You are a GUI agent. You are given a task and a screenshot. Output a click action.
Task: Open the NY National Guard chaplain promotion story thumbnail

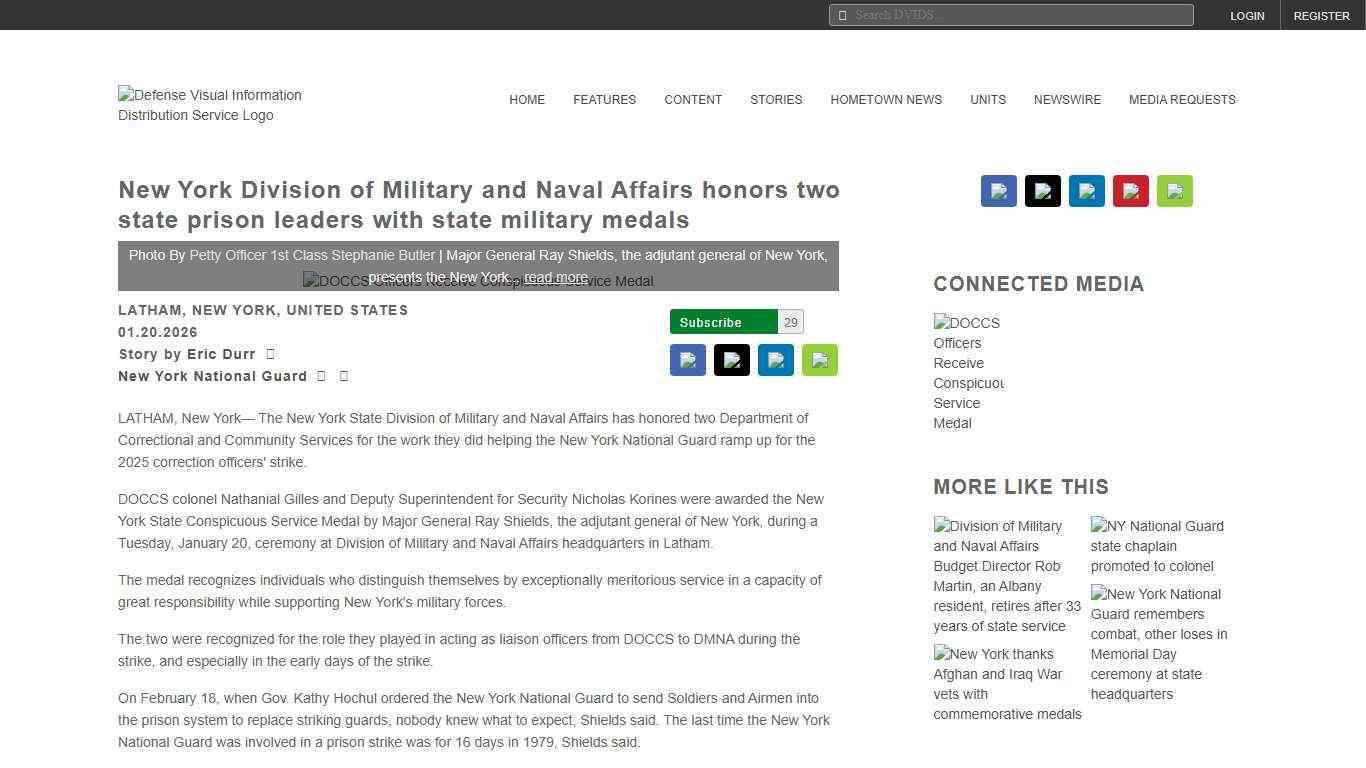click(1157, 545)
